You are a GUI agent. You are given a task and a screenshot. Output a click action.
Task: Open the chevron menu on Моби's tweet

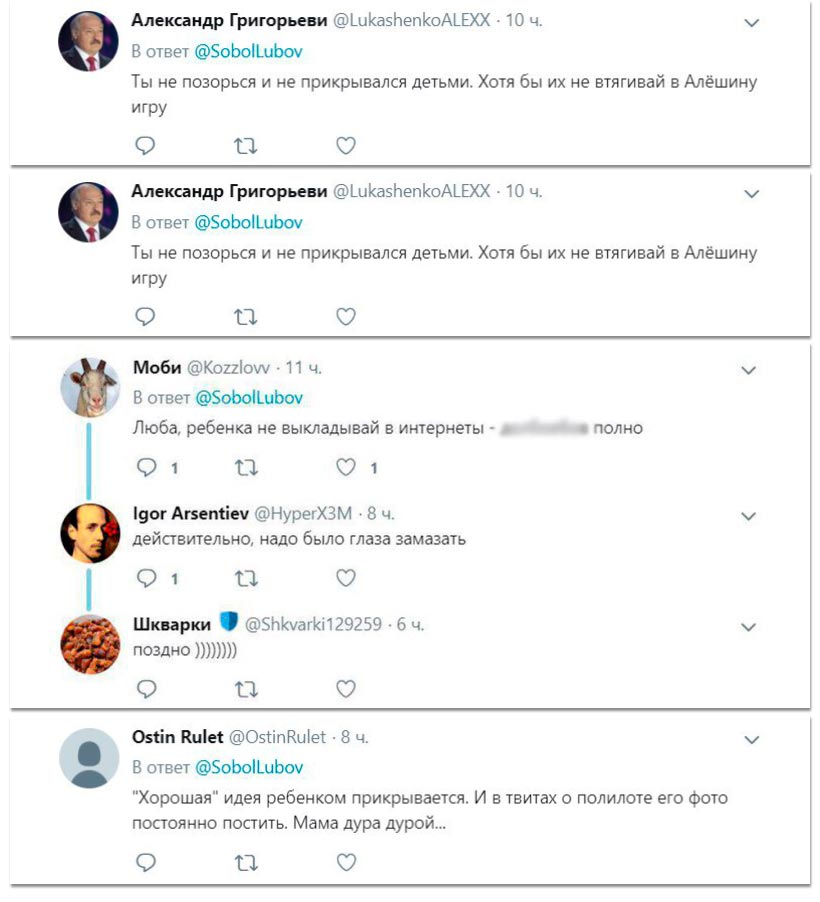pos(750,371)
